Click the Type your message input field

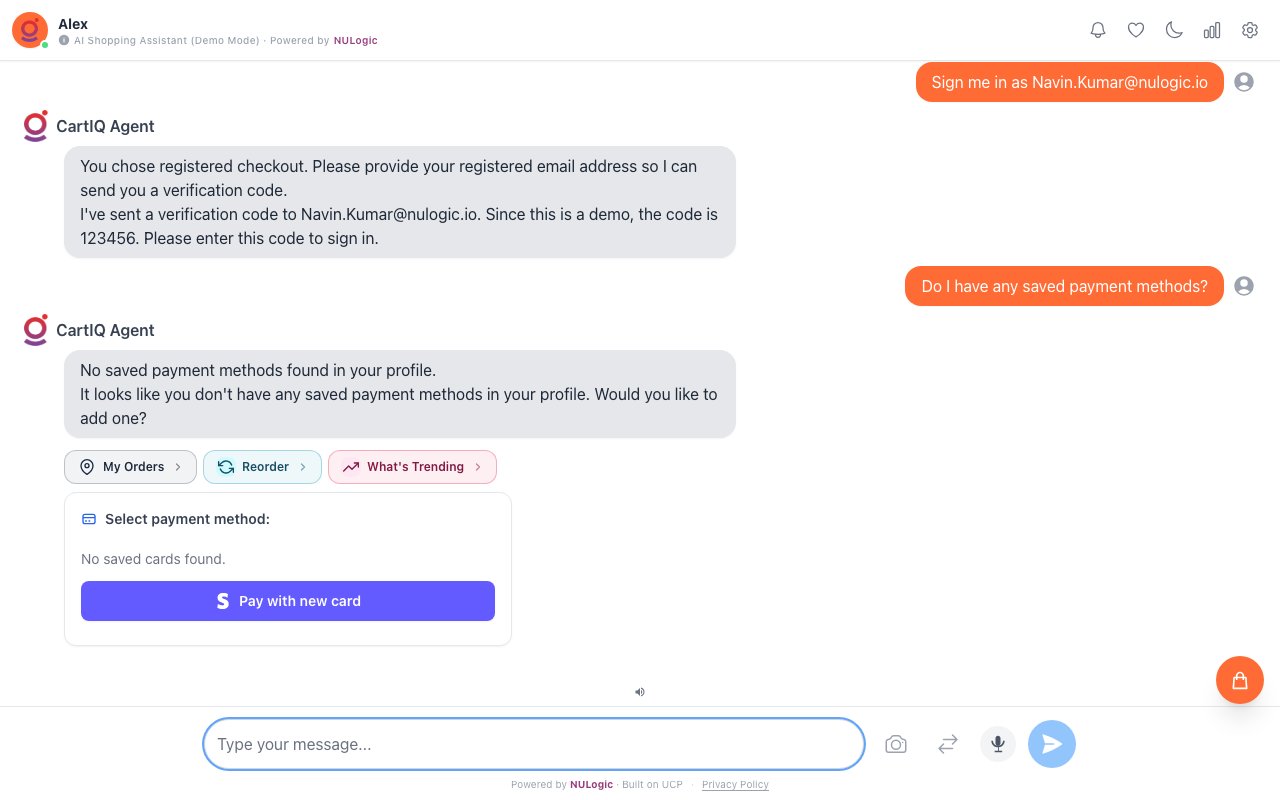click(x=533, y=744)
